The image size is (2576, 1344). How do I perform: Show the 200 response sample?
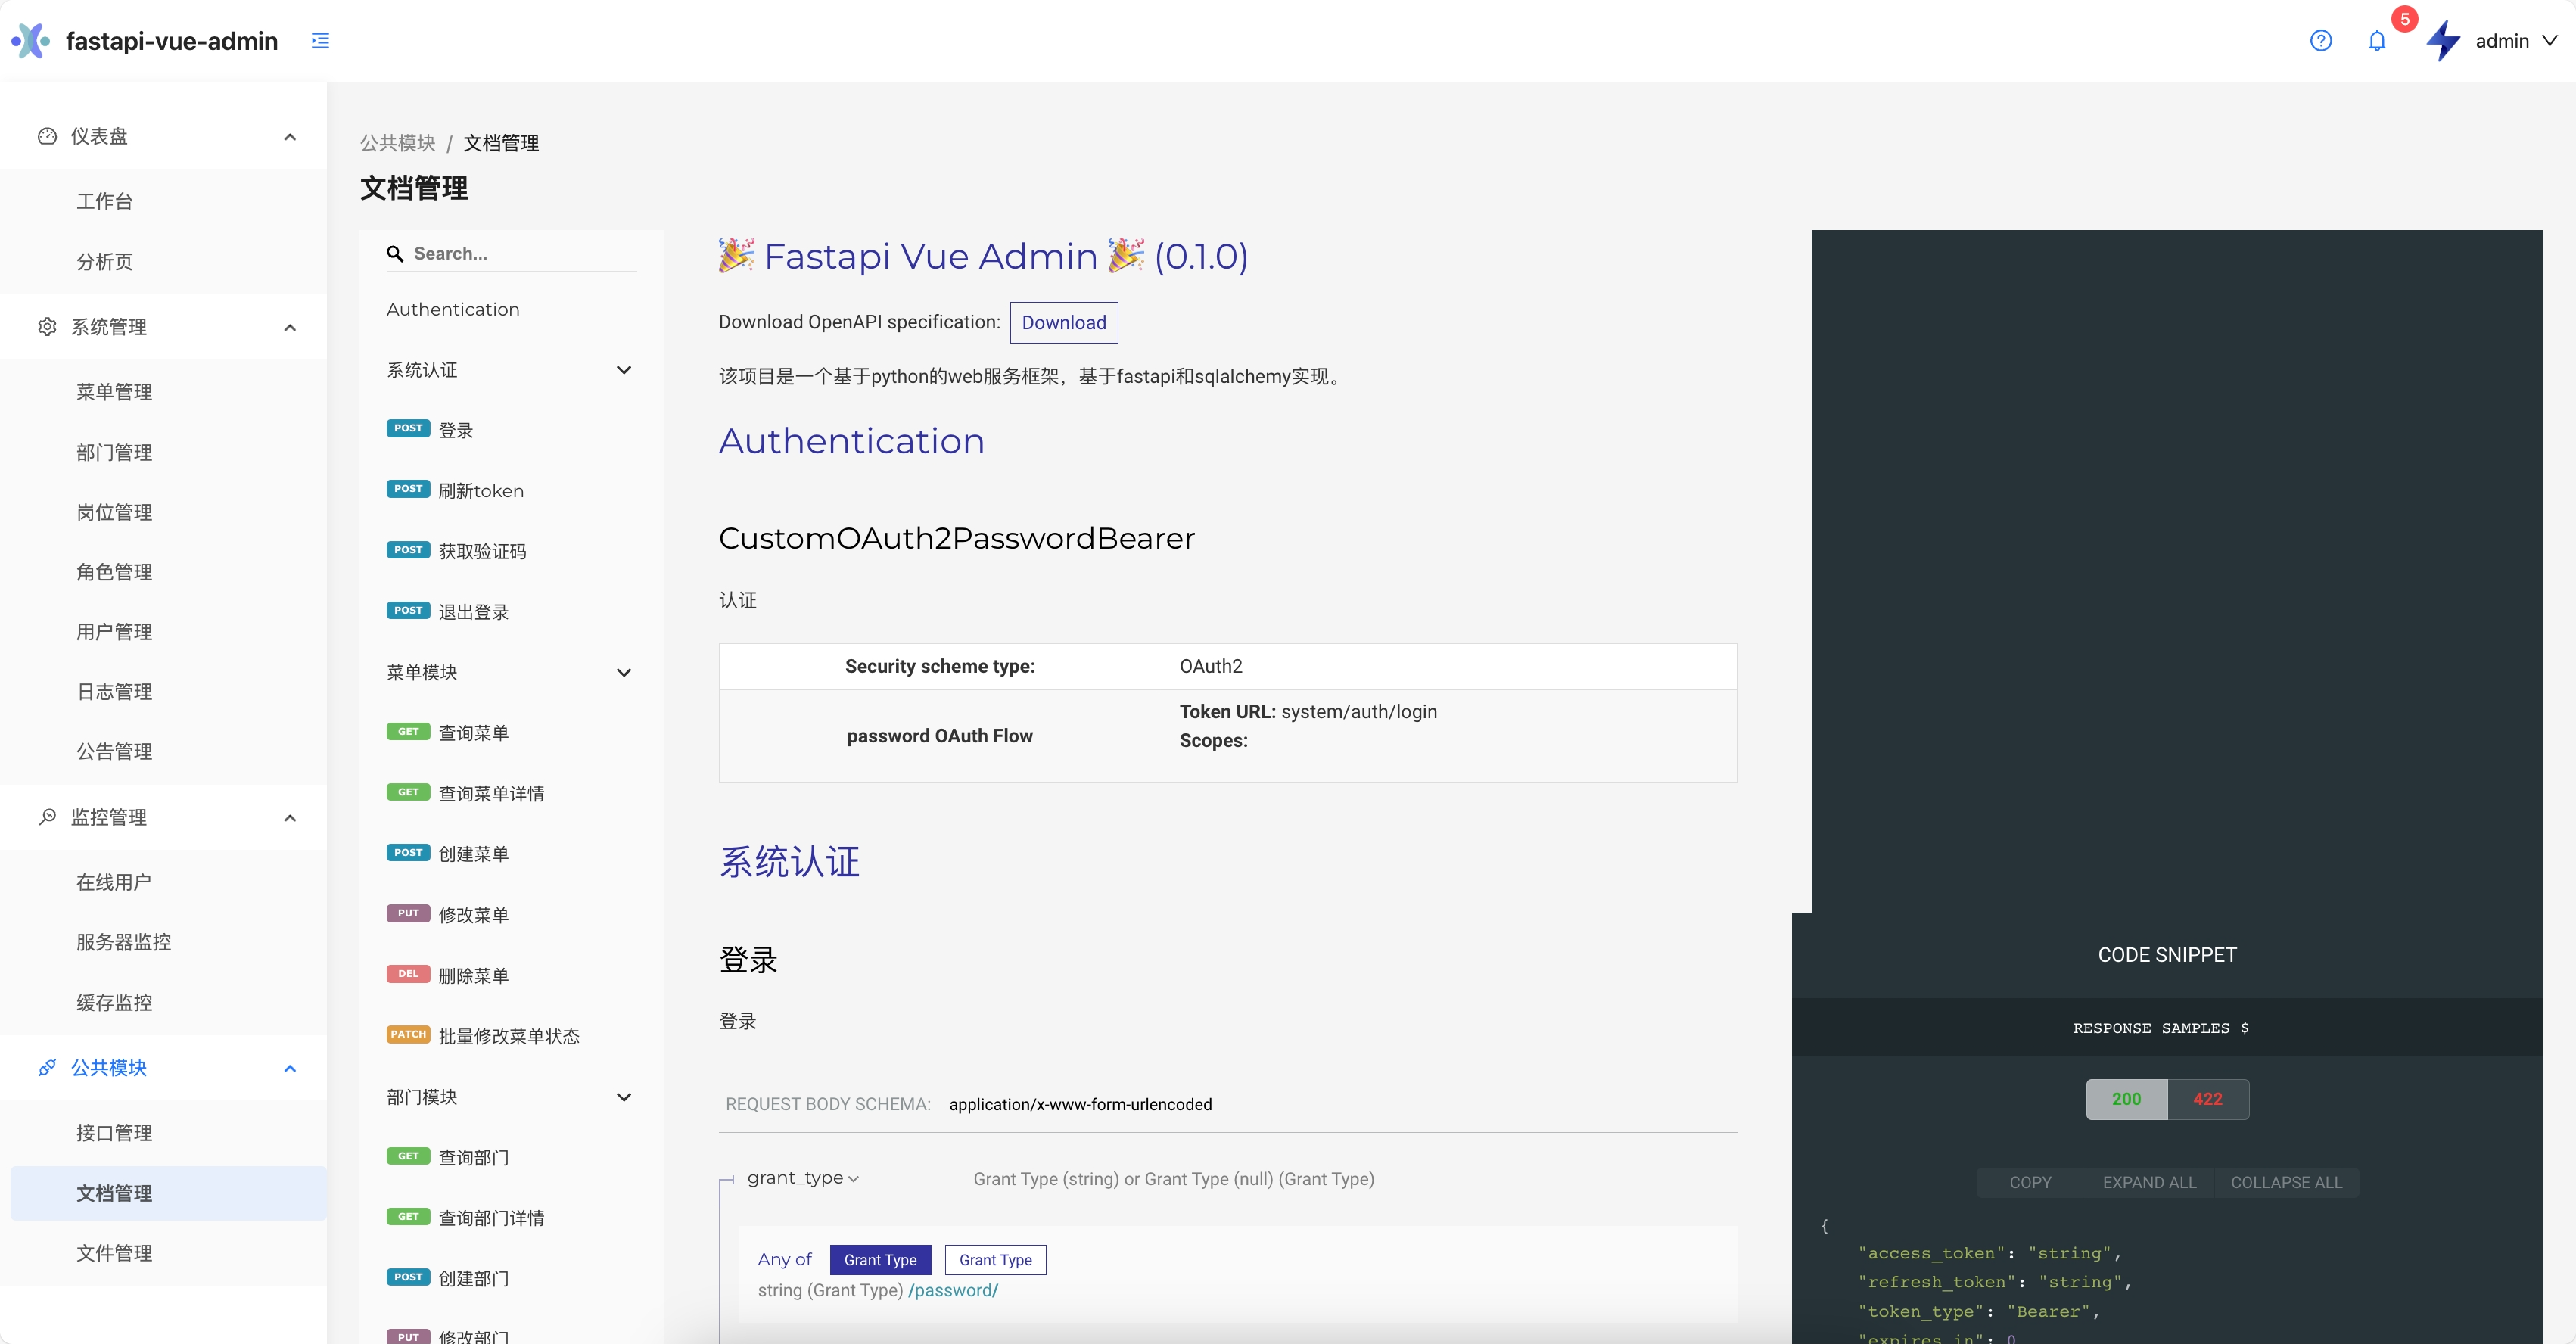pos(2126,1099)
